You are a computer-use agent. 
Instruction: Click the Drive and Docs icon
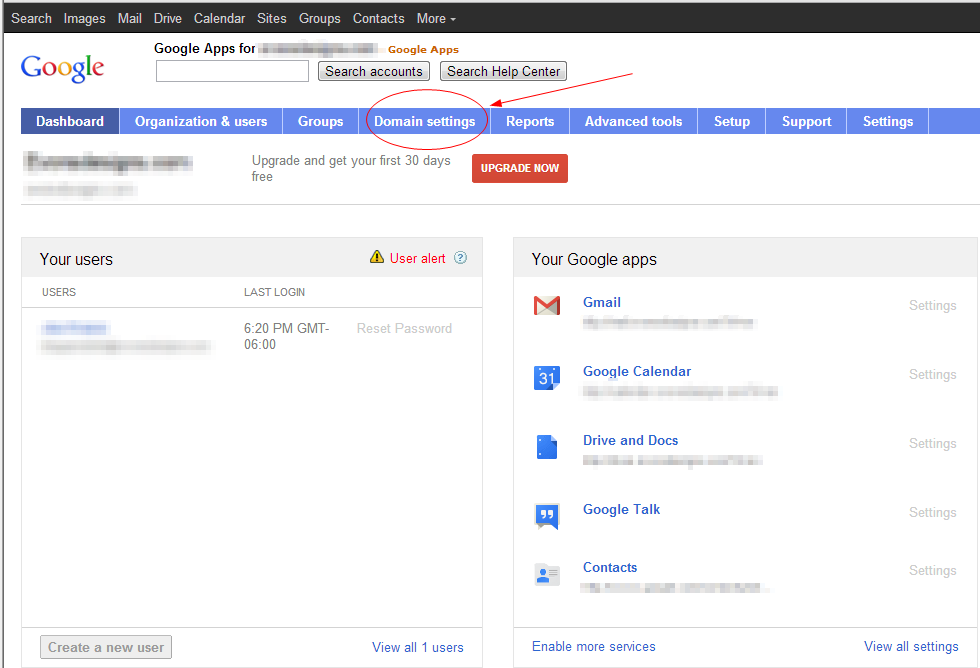click(547, 447)
